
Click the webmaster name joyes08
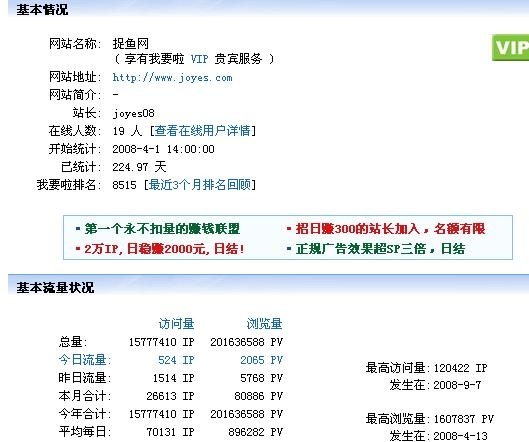click(x=133, y=113)
